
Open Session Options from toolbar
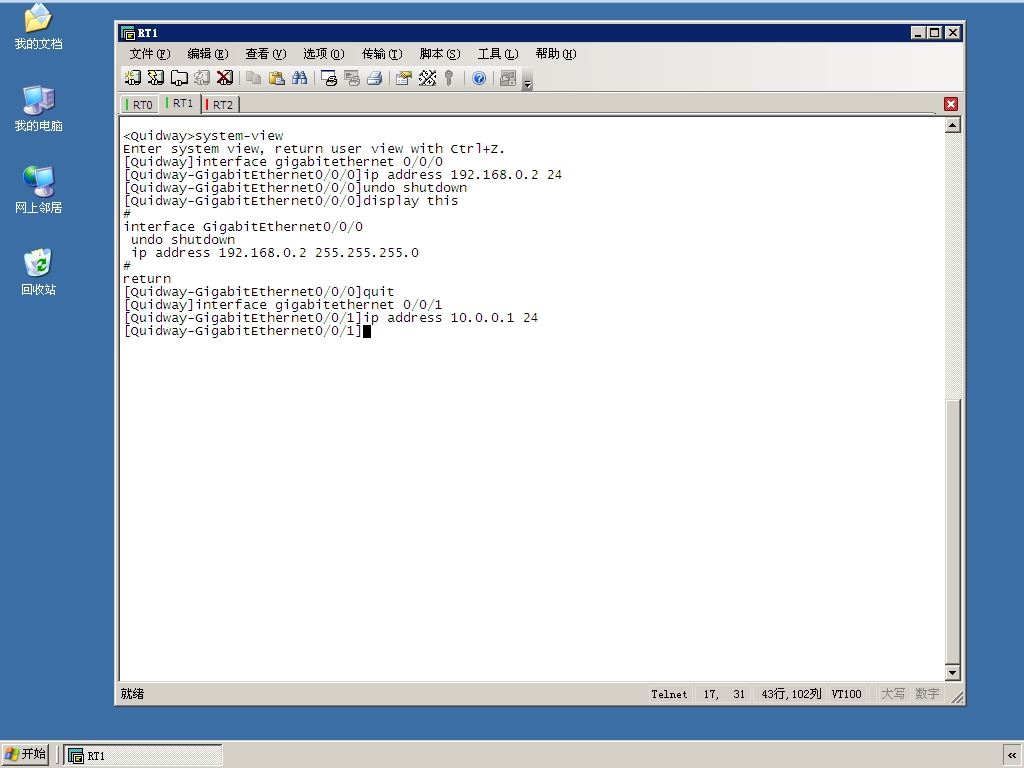(404, 78)
